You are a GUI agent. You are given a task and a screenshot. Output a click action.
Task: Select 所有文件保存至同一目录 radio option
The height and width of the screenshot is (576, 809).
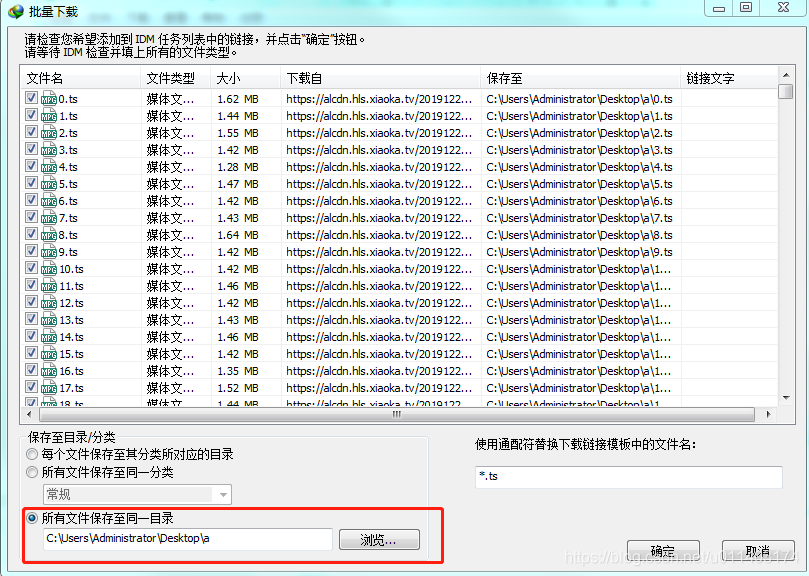[x=32, y=518]
